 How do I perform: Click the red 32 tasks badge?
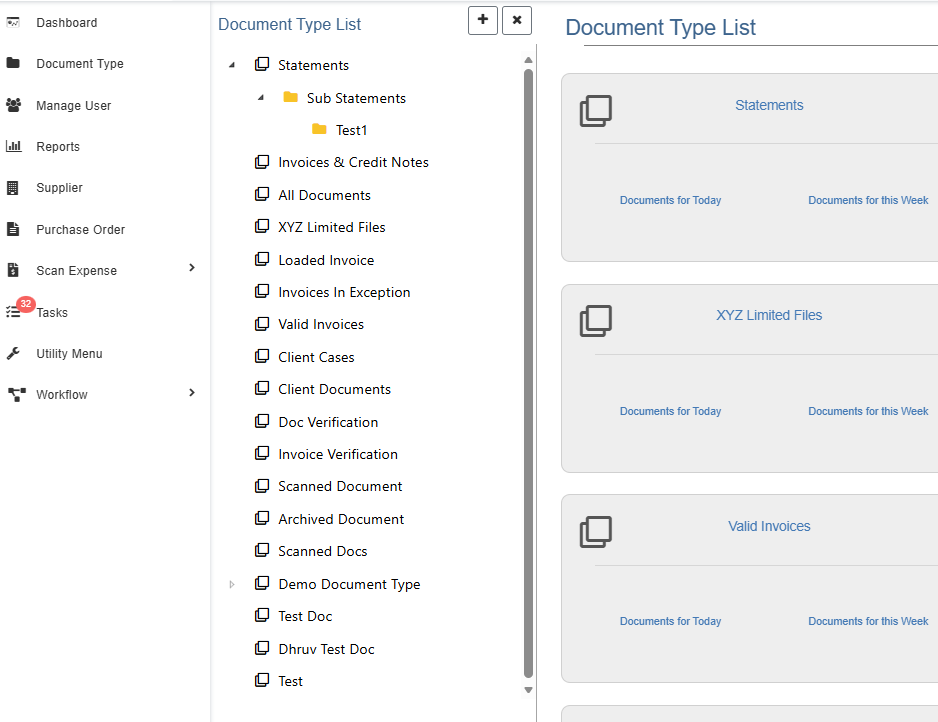[x=26, y=304]
